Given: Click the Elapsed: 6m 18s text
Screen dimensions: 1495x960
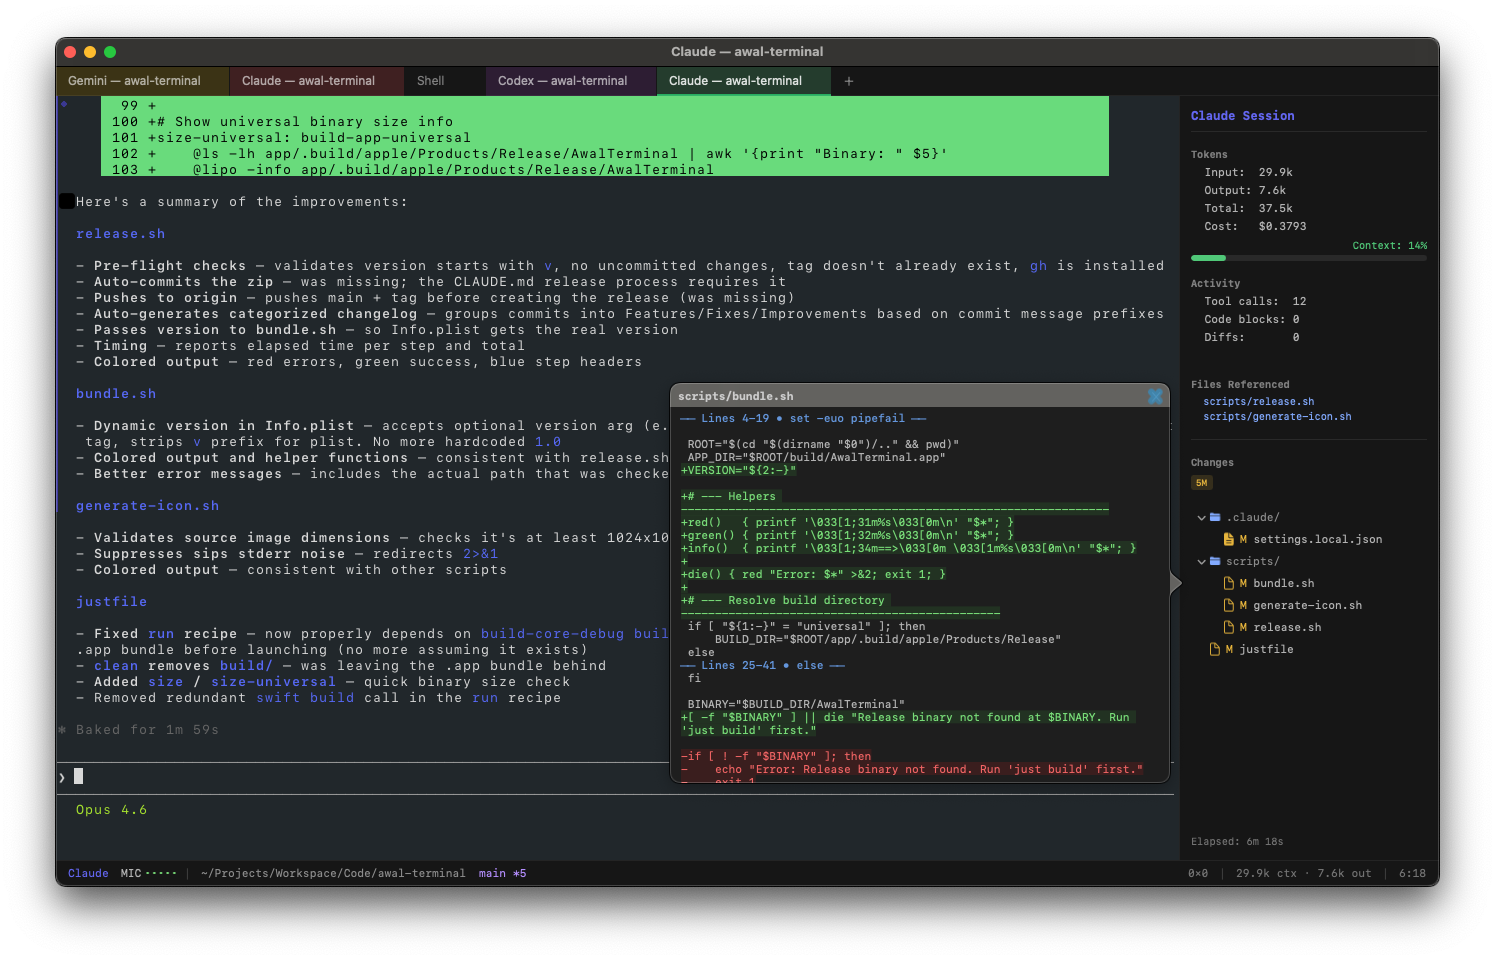Looking at the screenshot, I should pyautogui.click(x=1237, y=842).
